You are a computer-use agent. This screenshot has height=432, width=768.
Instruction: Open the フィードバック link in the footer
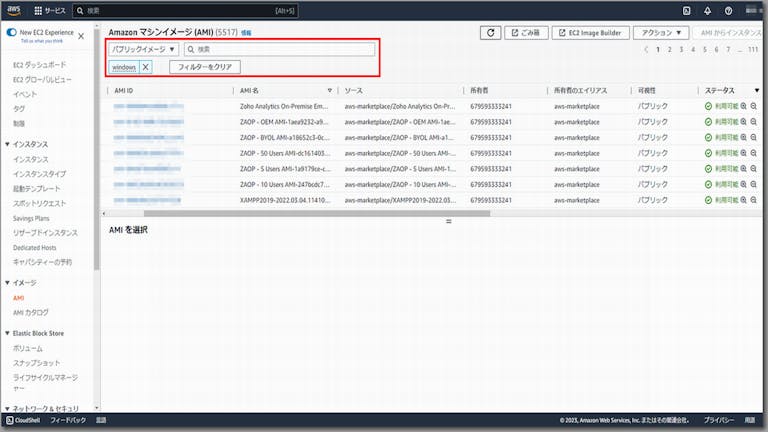coord(68,420)
